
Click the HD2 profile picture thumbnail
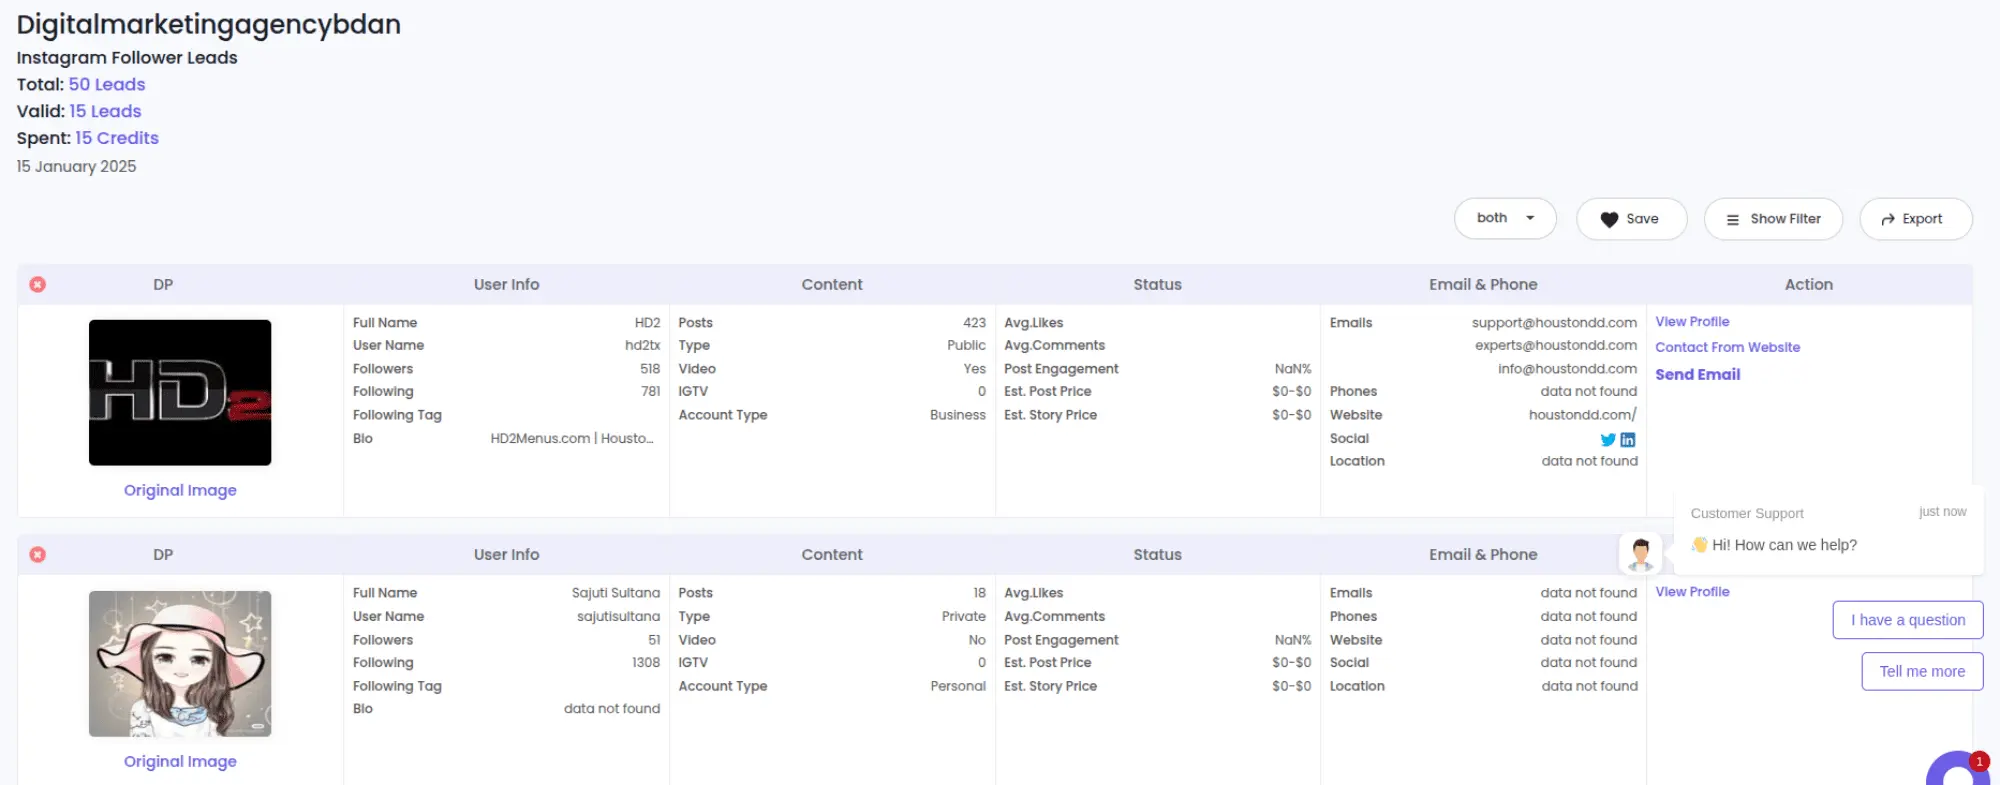(180, 393)
